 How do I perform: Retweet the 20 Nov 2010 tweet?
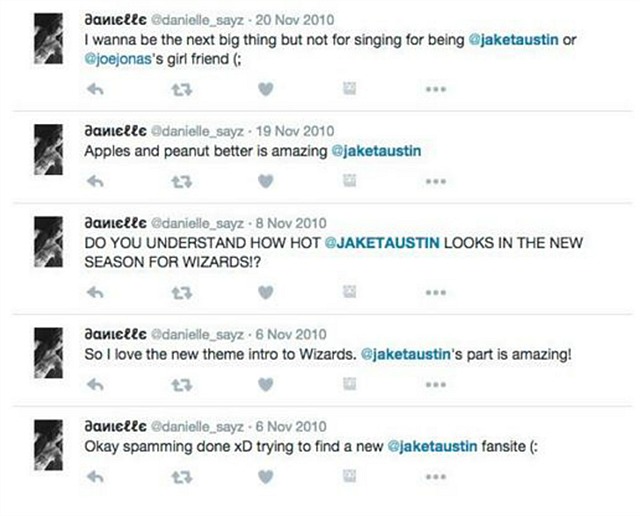(181, 89)
